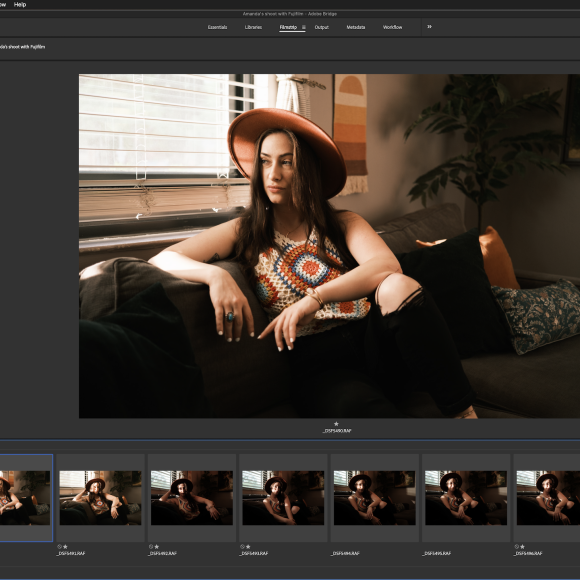Viewport: 580px width, 580px height.
Task: Click the star rating for _DSF5493.RAF
Action: tap(248, 546)
